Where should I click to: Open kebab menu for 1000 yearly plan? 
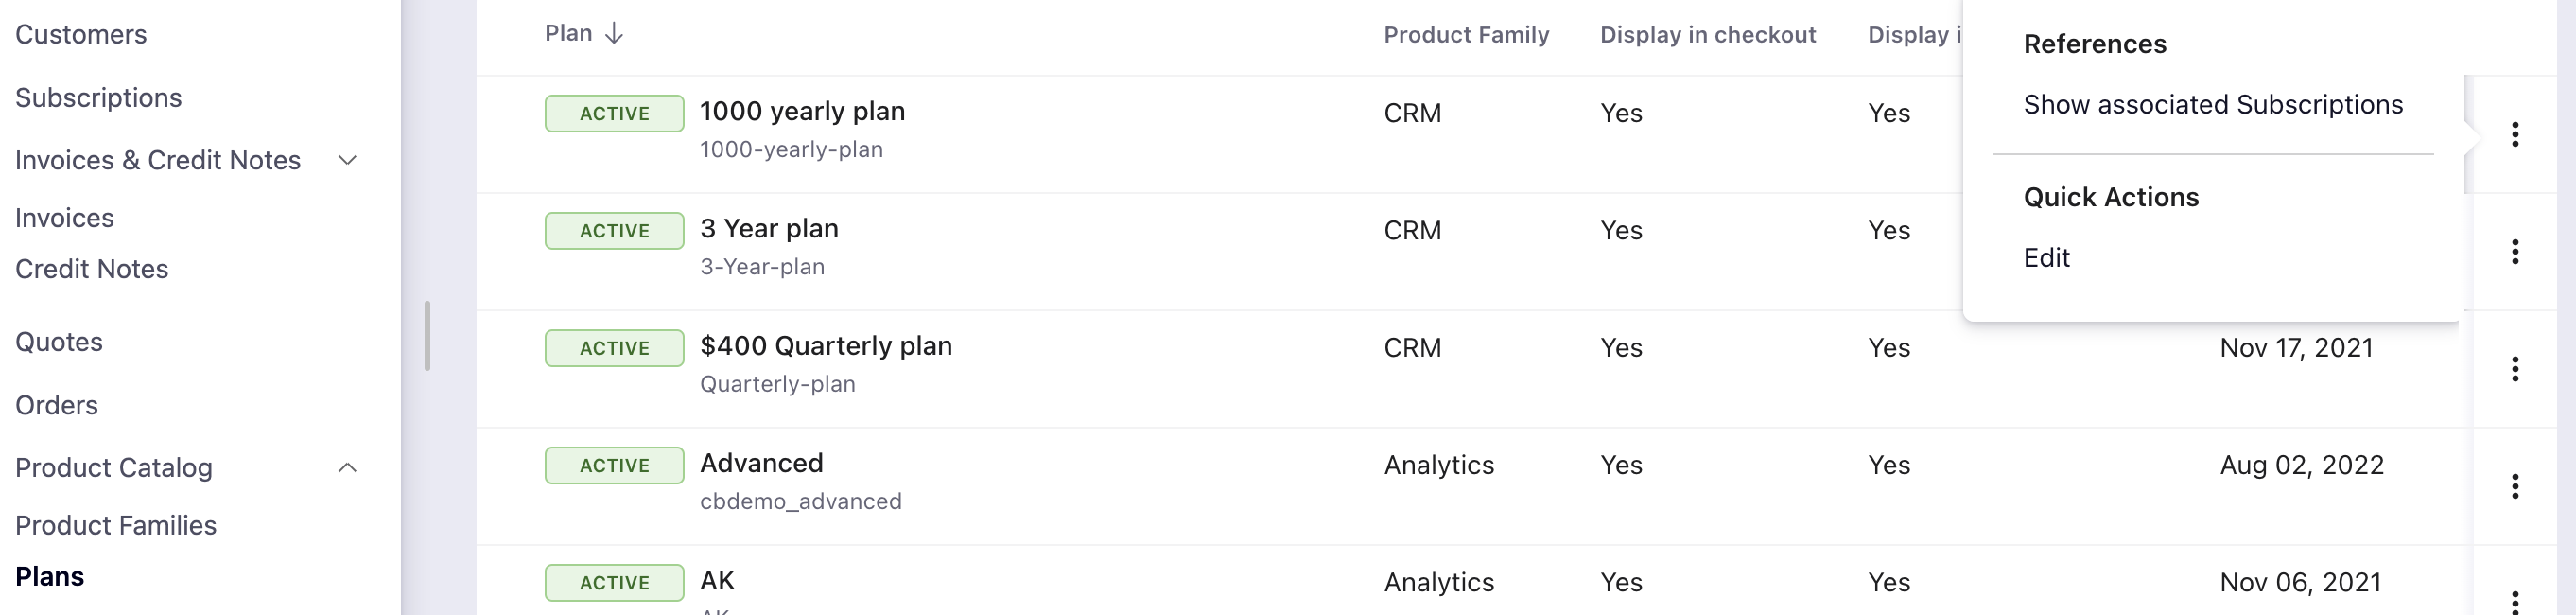pyautogui.click(x=2514, y=134)
